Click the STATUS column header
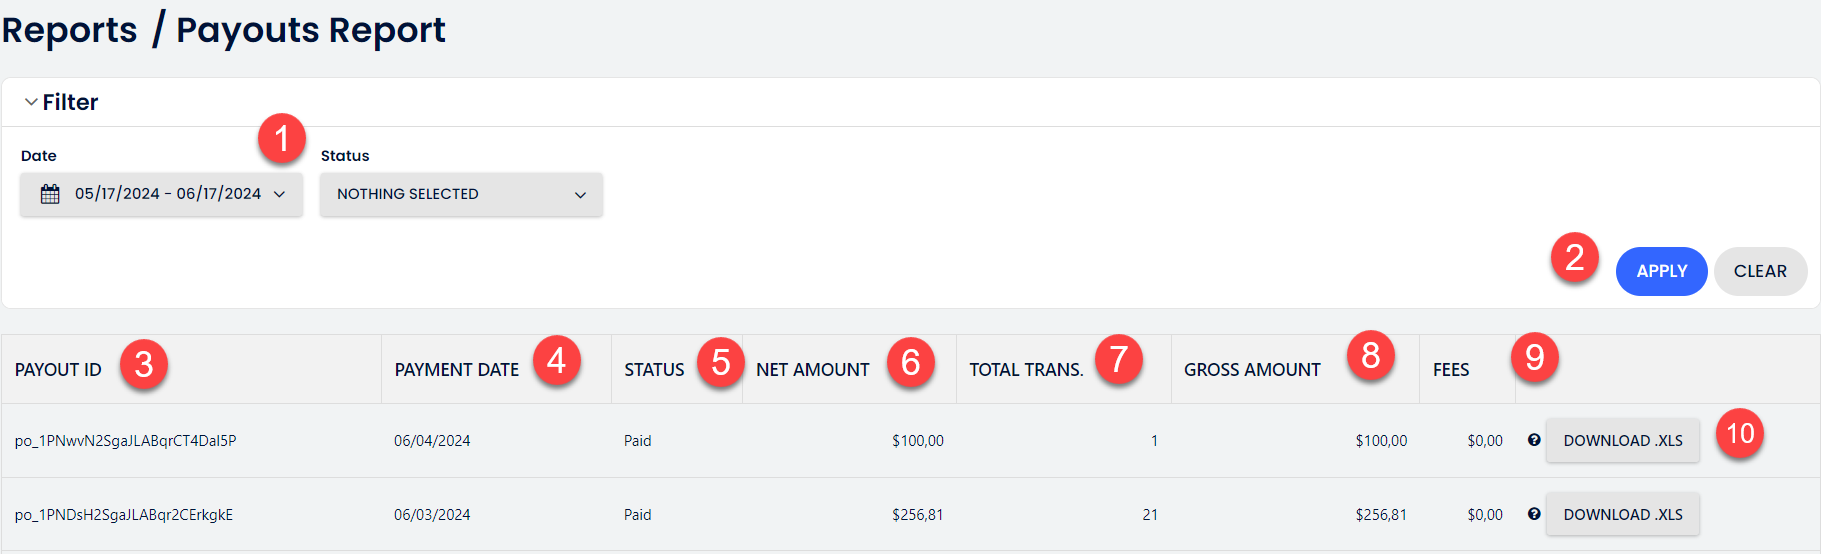 pyautogui.click(x=655, y=370)
